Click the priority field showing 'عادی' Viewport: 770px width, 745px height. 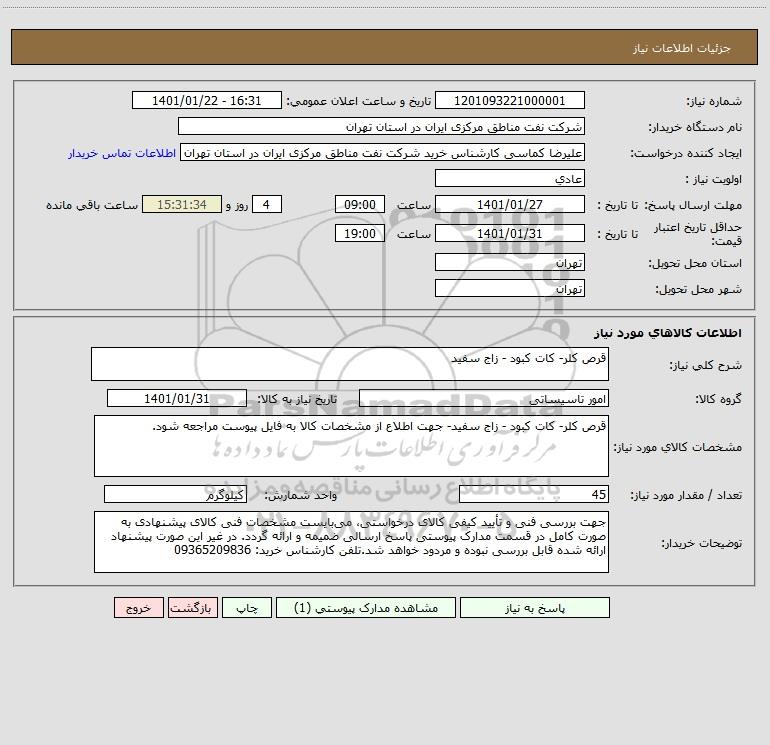510,179
